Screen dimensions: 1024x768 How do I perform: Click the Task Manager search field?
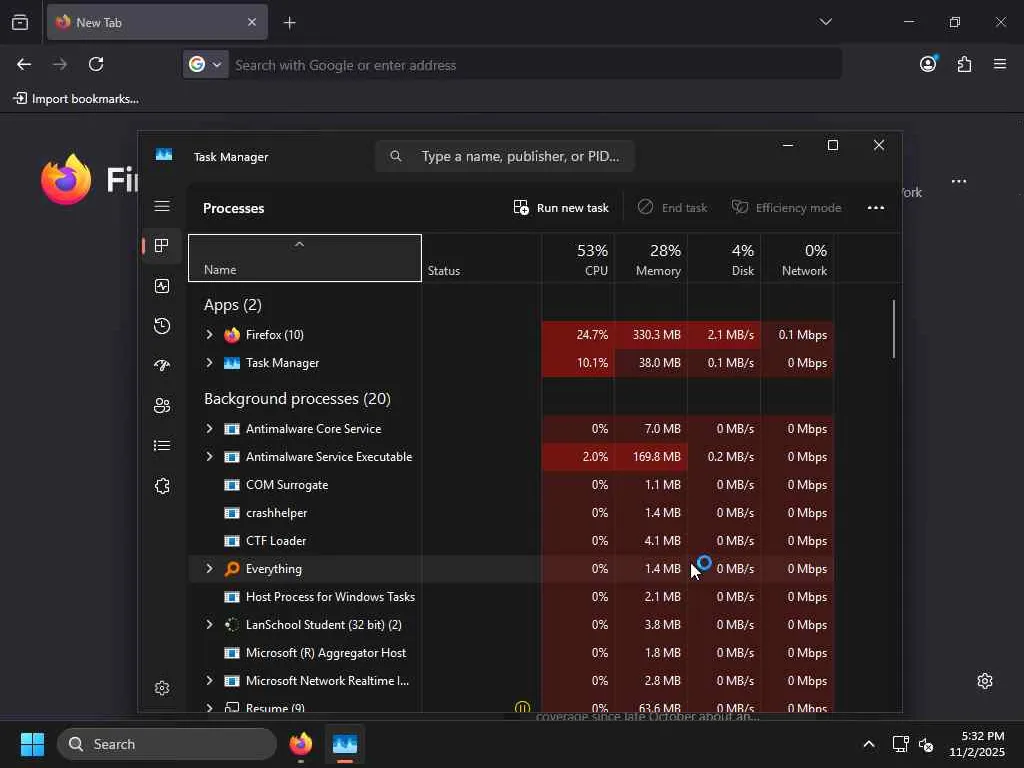(x=505, y=156)
